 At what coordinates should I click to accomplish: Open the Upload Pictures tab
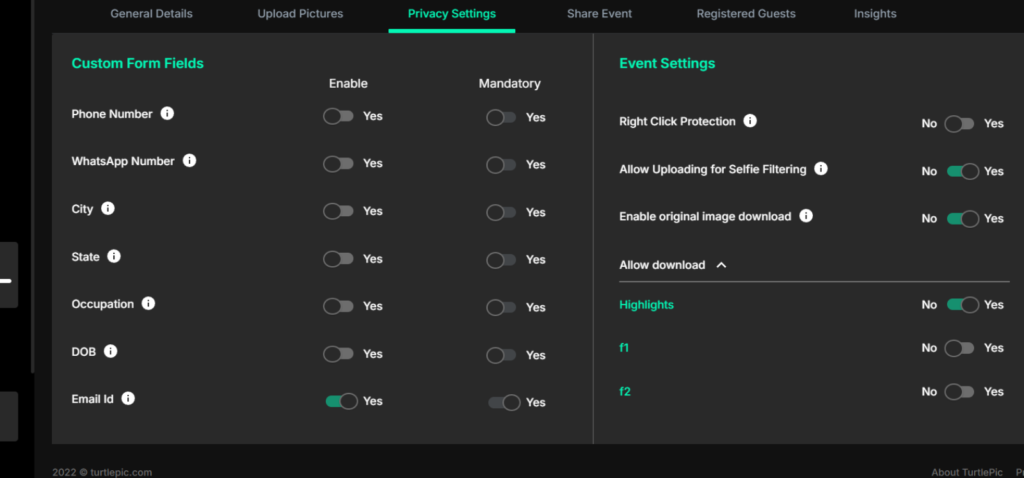300,14
